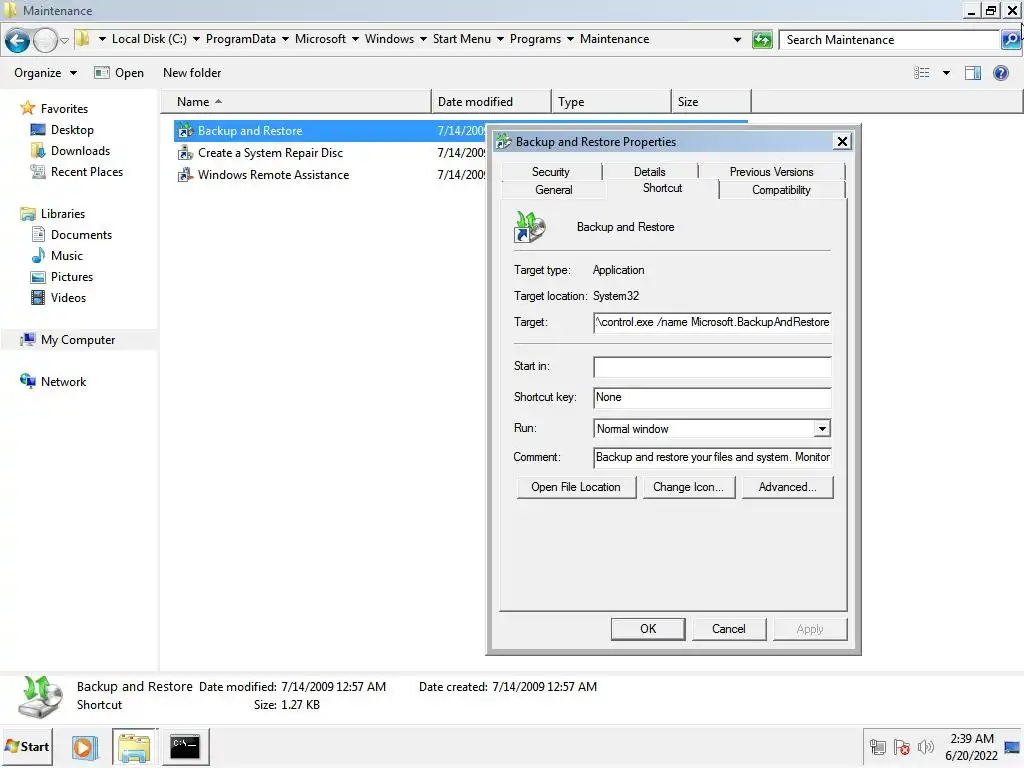Click the Shortcut key field

point(712,397)
